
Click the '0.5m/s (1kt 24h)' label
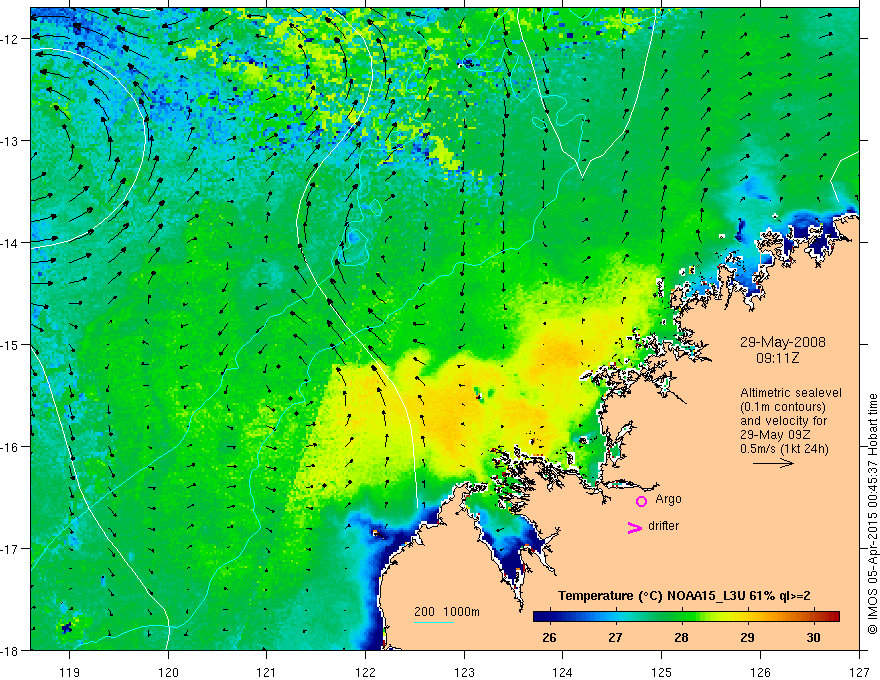[x=784, y=449]
